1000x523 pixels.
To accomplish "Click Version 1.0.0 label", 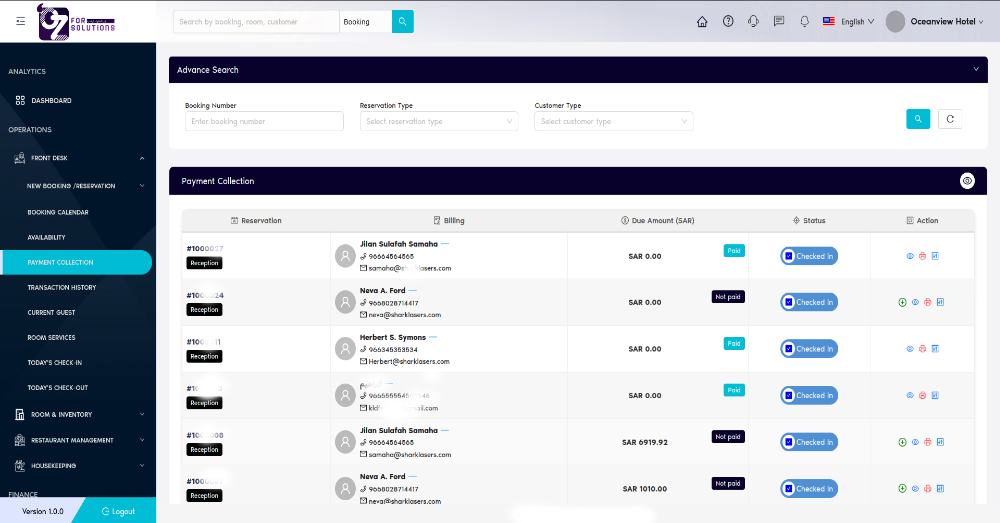I will coord(43,512).
